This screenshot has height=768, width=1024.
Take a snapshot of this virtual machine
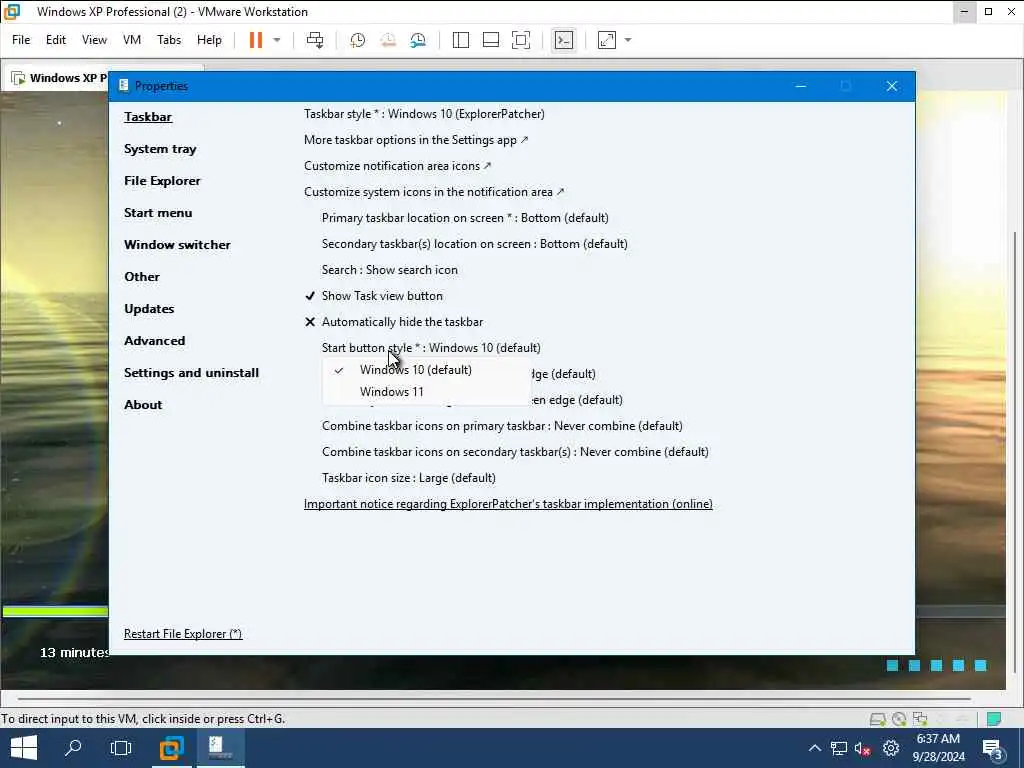click(357, 40)
